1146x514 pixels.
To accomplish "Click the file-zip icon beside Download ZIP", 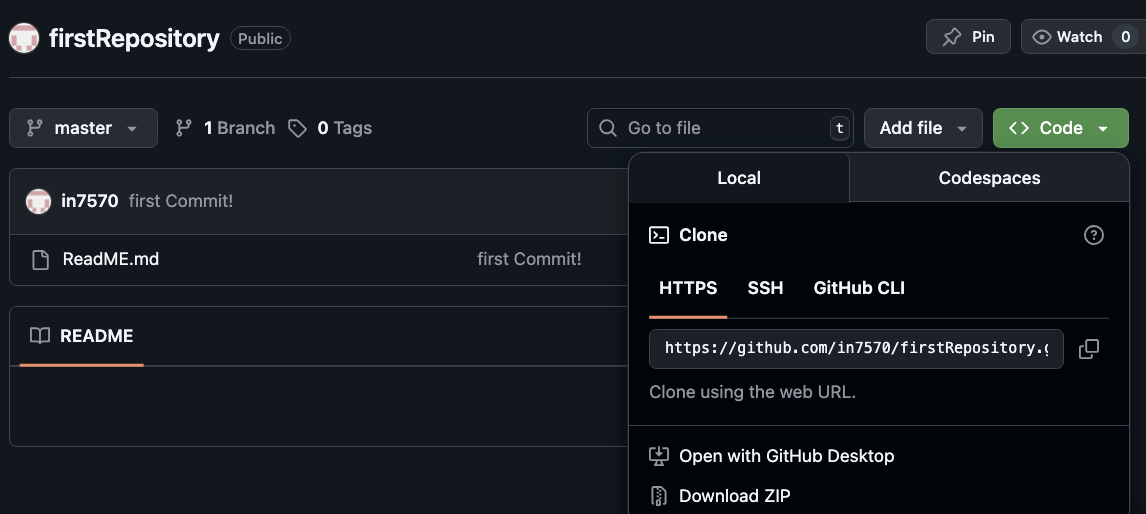I will [659, 496].
